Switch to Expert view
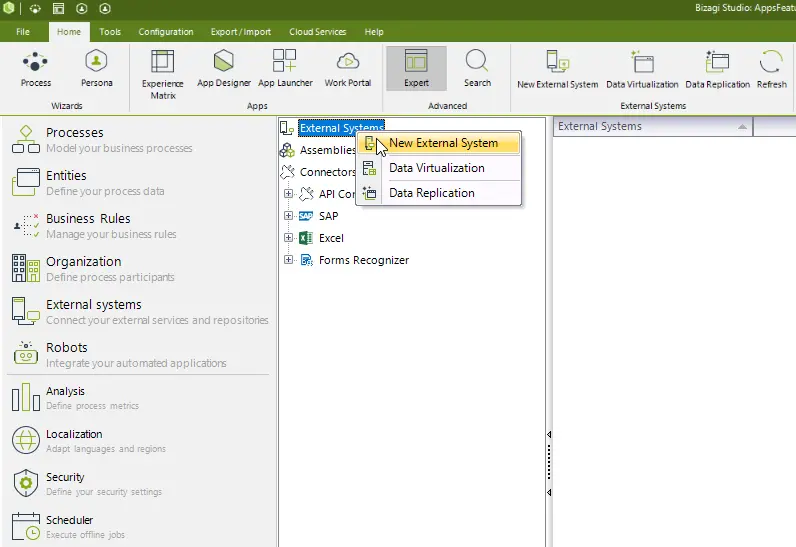This screenshot has width=796, height=547. click(x=416, y=69)
